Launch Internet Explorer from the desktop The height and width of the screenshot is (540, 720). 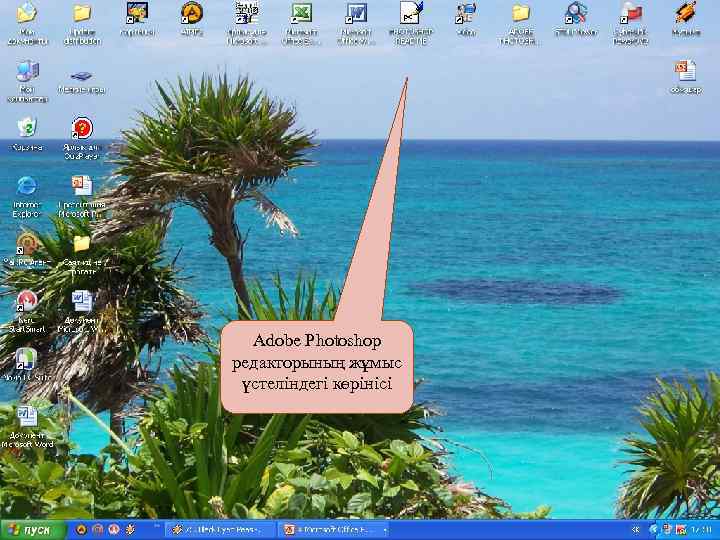click(27, 196)
